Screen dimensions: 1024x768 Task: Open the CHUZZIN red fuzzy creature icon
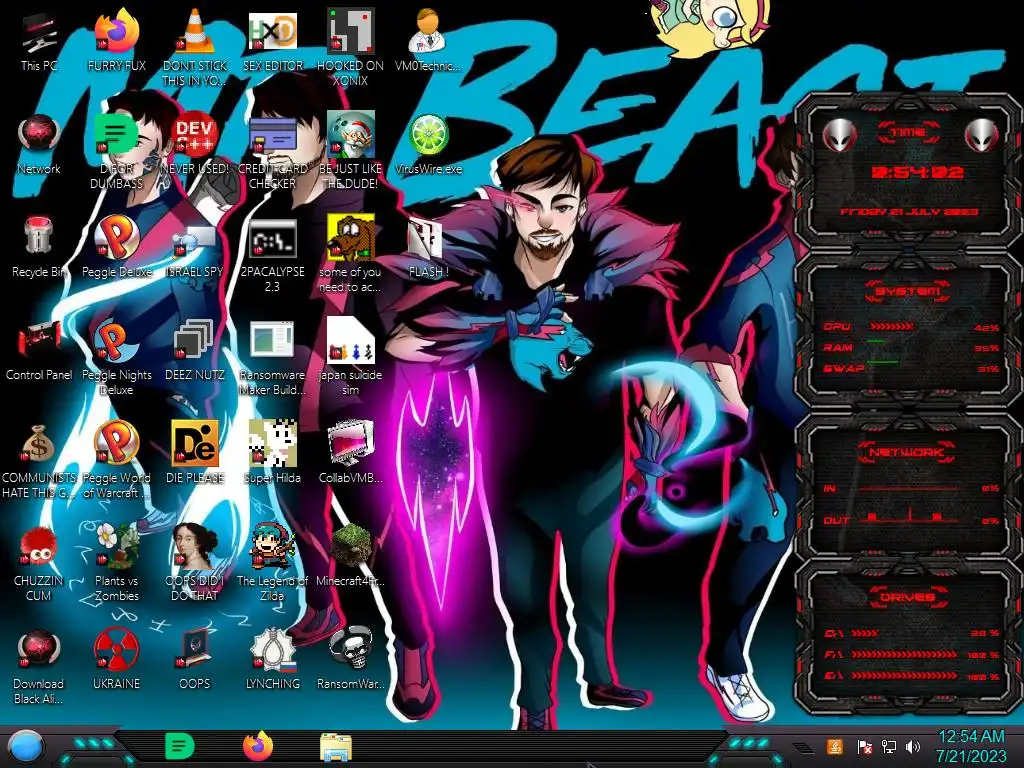39,547
